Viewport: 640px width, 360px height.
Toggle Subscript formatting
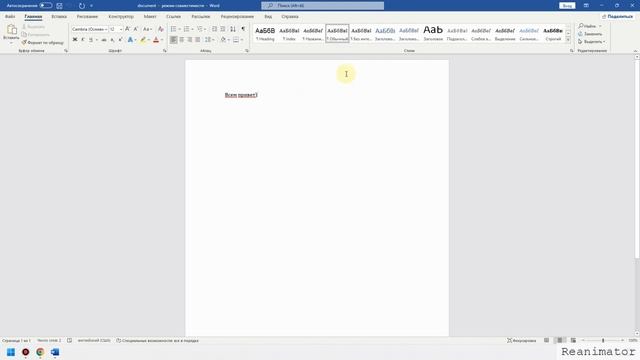click(x=112, y=40)
